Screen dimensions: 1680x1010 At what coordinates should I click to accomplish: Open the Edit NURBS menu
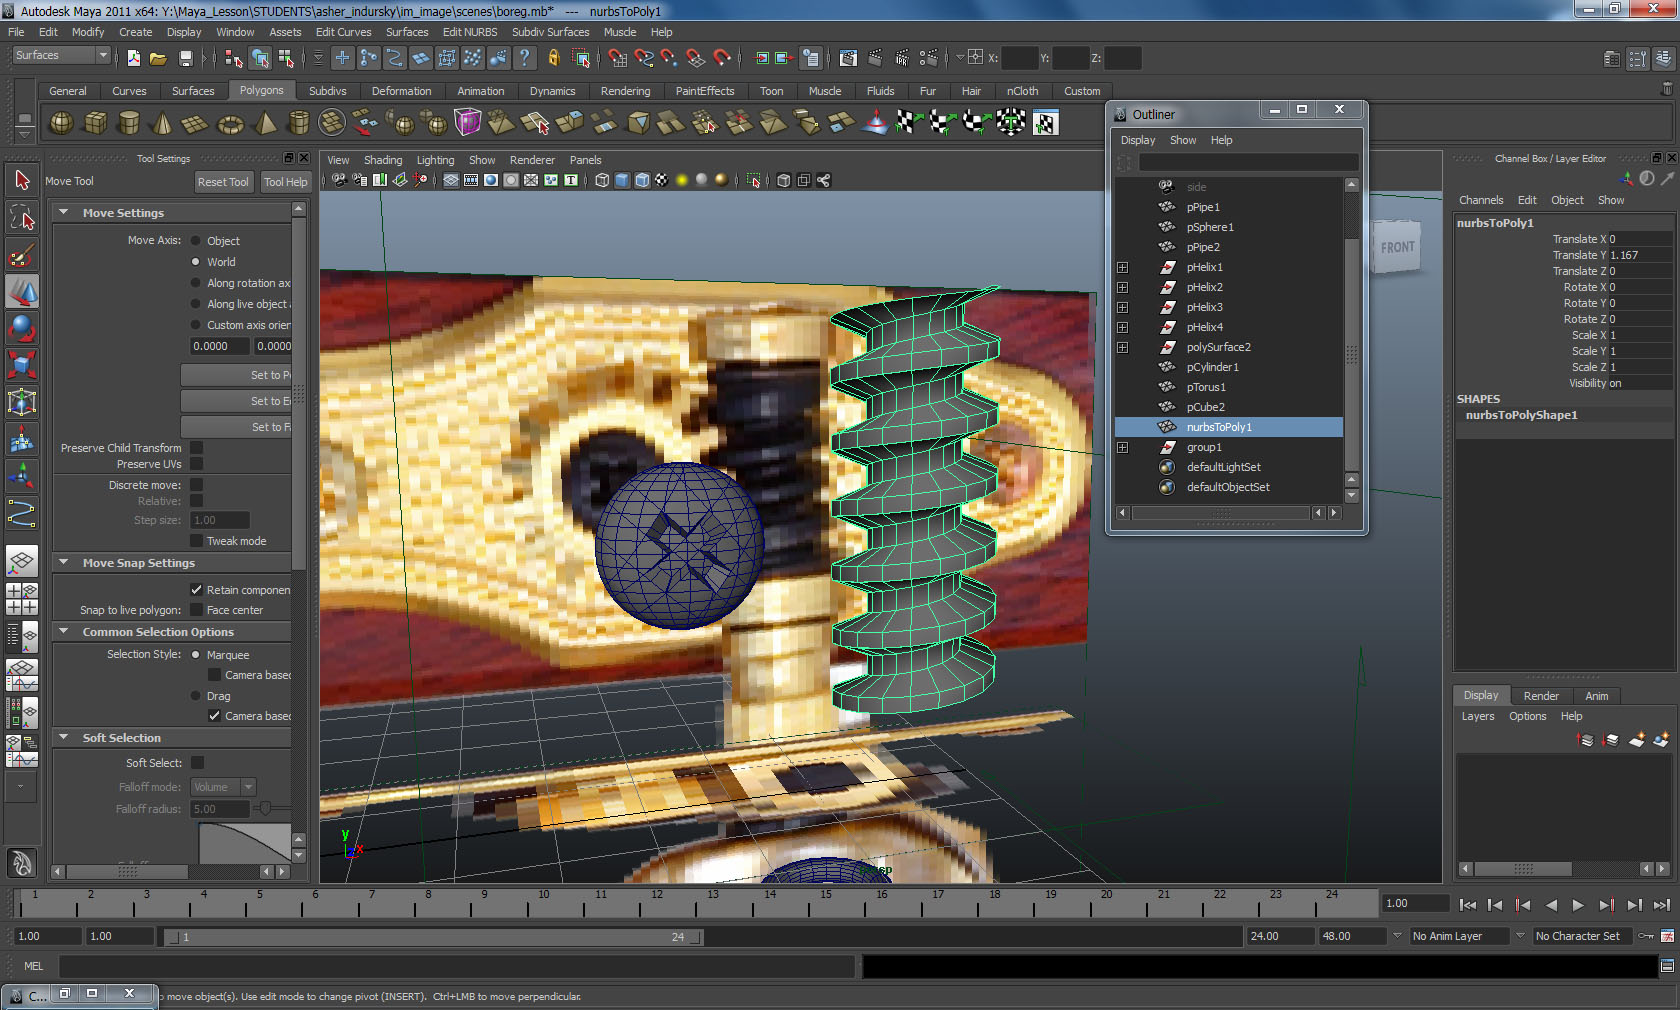469,32
